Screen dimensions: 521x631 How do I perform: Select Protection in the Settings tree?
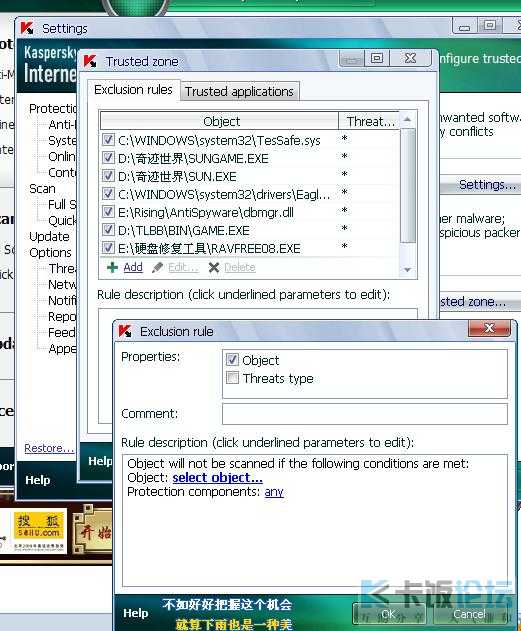pyautogui.click(x=53, y=109)
